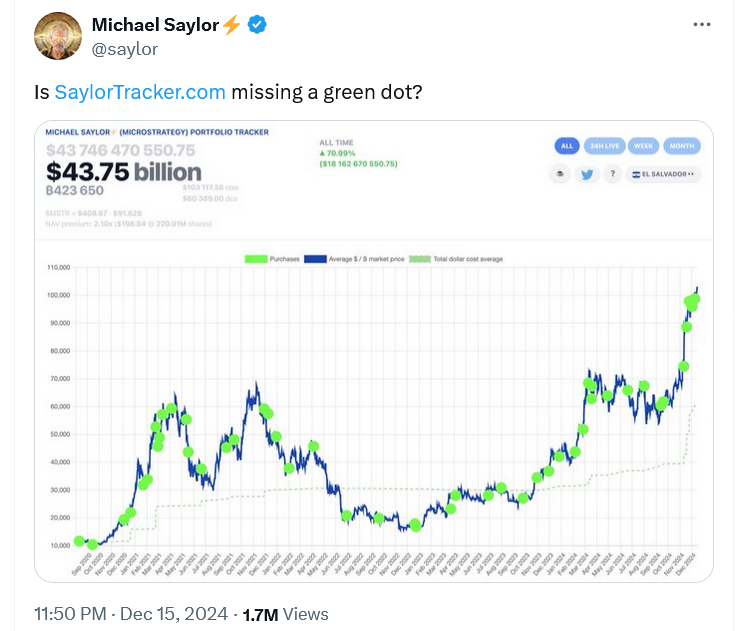Click the blue verified checkmark badge
The height and width of the screenshot is (631, 746).
(x=256, y=25)
